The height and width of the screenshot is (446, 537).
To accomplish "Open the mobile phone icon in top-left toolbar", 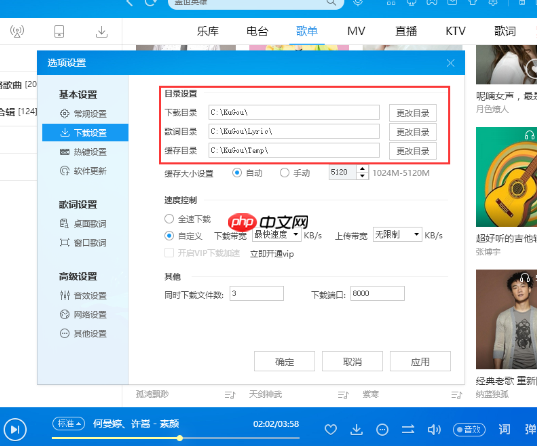I will [x=59, y=32].
